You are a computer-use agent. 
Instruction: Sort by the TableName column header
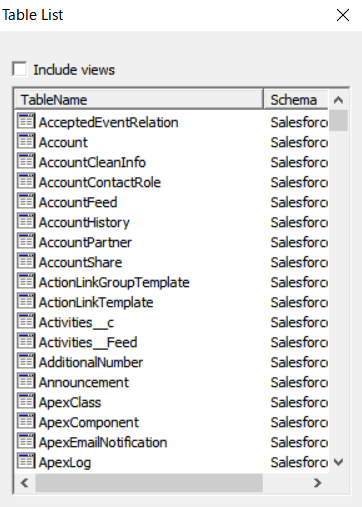[139, 100]
